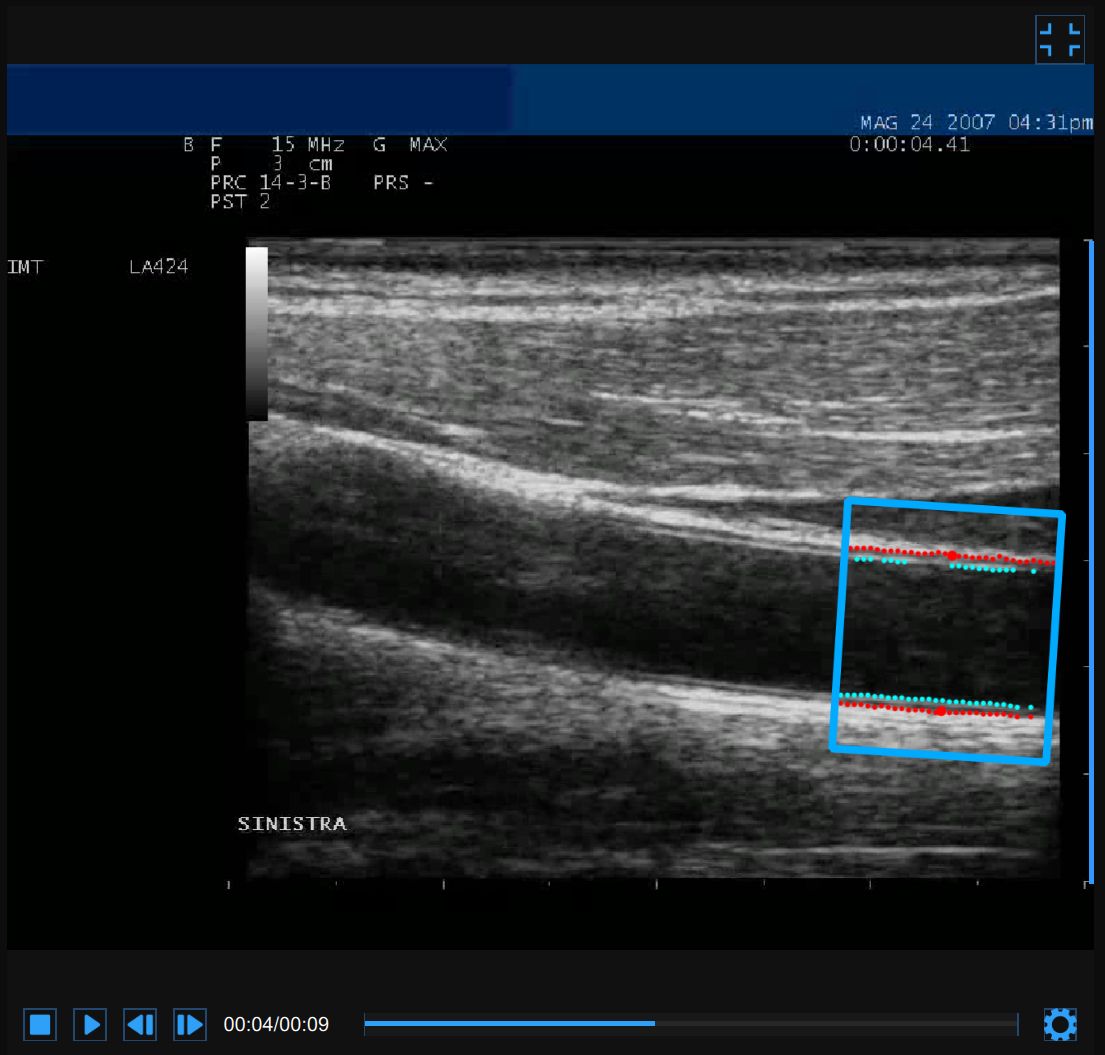Select the blue ROI rectangle's top edge
The image size is (1105, 1055).
click(x=955, y=506)
